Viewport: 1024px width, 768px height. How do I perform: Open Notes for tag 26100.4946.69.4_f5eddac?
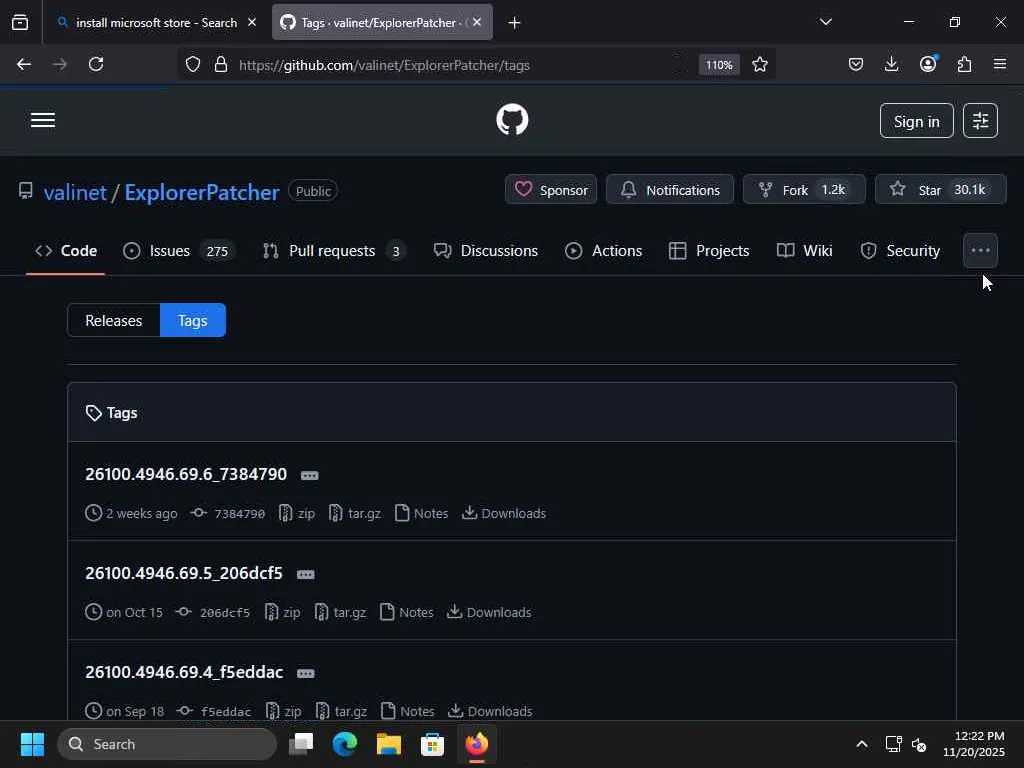(x=408, y=711)
